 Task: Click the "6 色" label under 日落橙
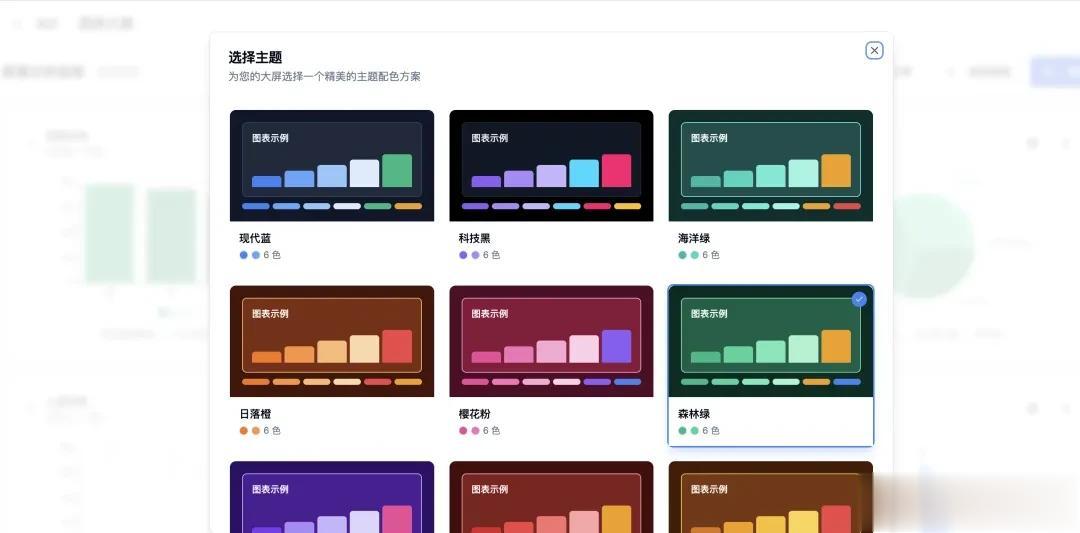click(272, 430)
